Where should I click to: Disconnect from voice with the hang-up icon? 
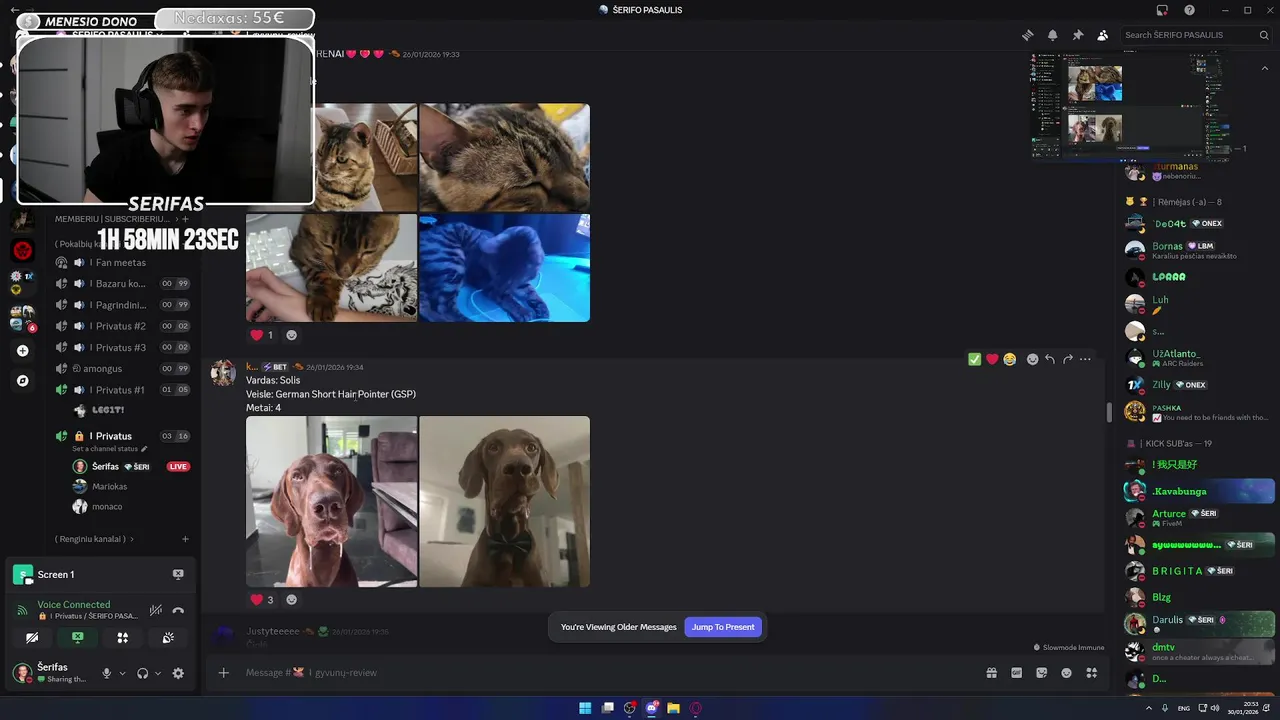tap(178, 610)
